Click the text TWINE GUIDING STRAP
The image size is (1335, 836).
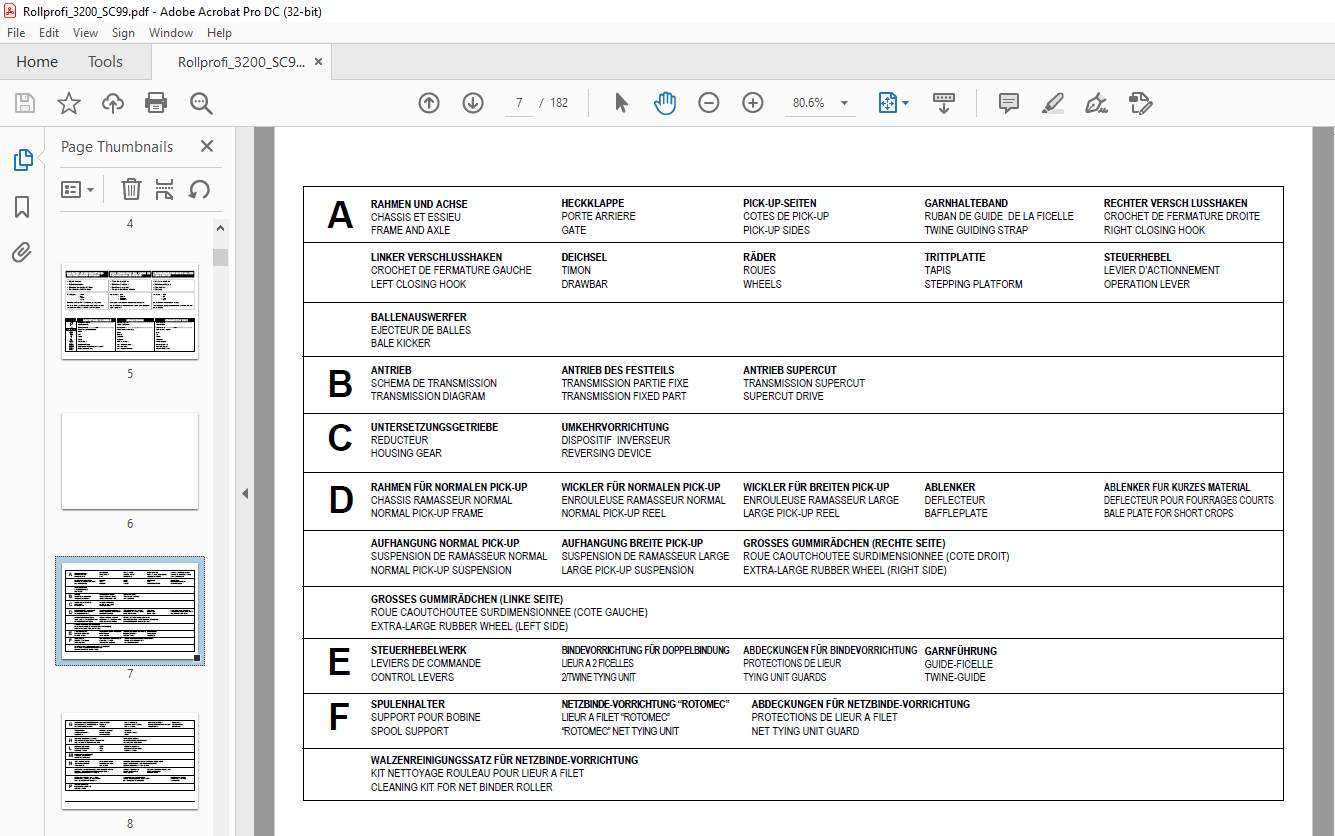(976, 230)
